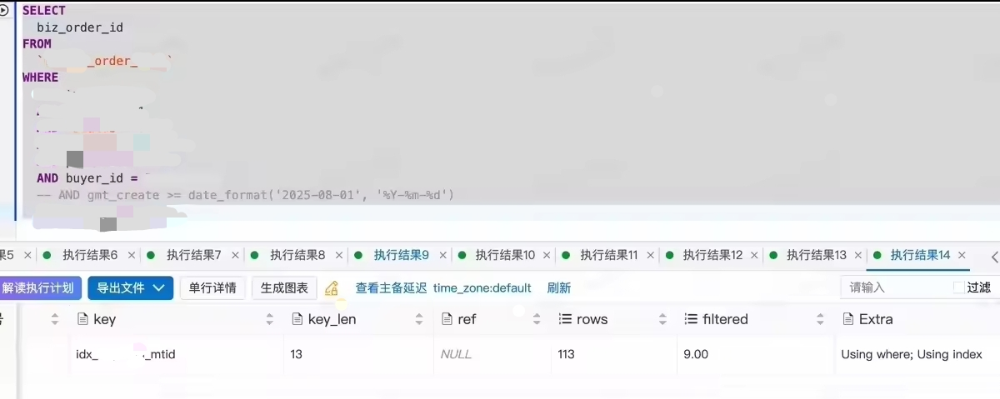Switch to the 执行结果11 tab
Image resolution: width=1000 pixels, height=399 pixels.
tap(609, 256)
